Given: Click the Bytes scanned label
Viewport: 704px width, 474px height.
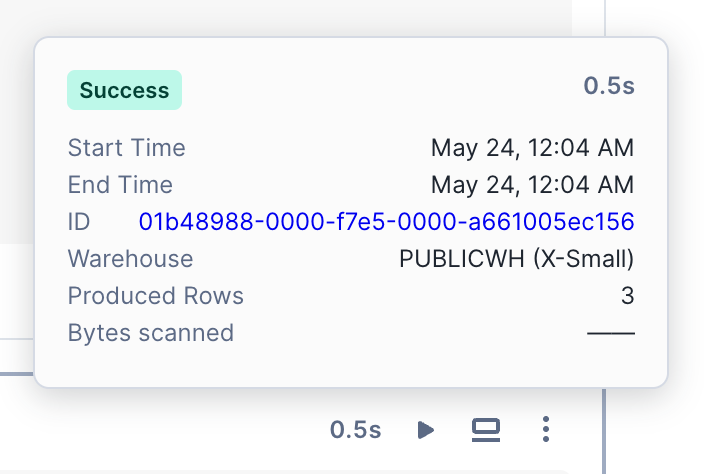Looking at the screenshot, I should click(x=151, y=332).
